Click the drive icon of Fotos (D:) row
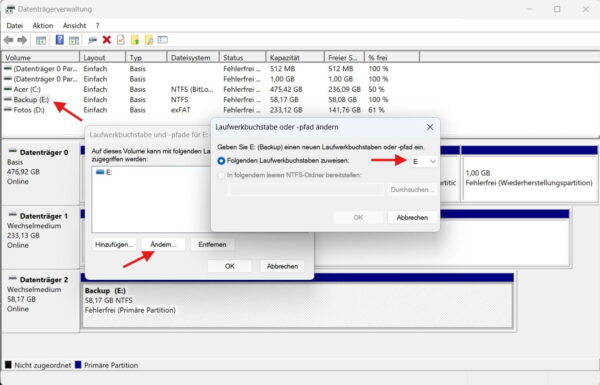The image size is (600, 385). pyautogui.click(x=8, y=110)
